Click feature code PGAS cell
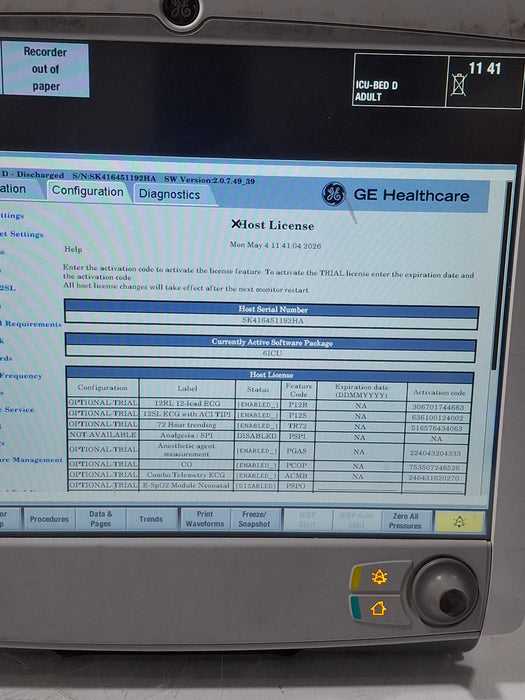This screenshot has height=700, width=525. pyautogui.click(x=297, y=451)
